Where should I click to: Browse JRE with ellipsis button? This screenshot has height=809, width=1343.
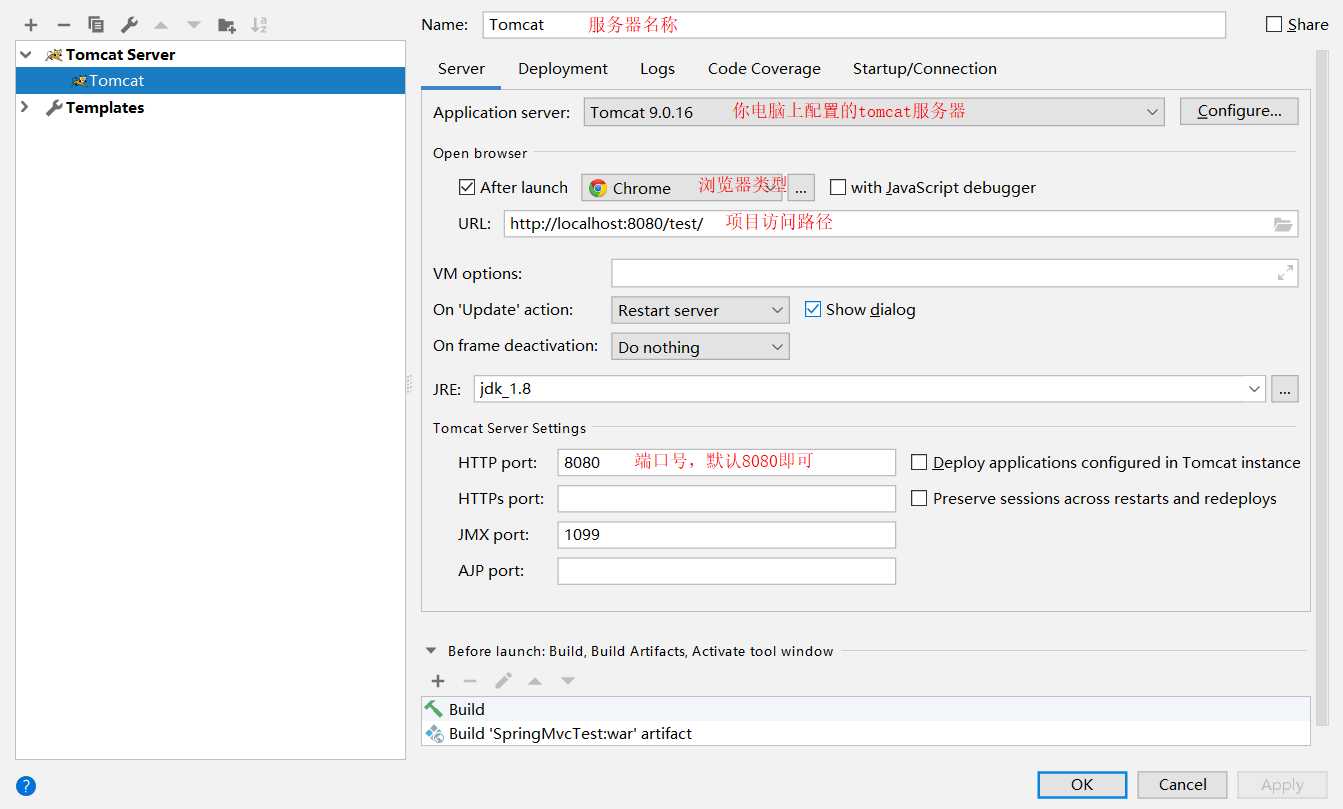click(1285, 389)
